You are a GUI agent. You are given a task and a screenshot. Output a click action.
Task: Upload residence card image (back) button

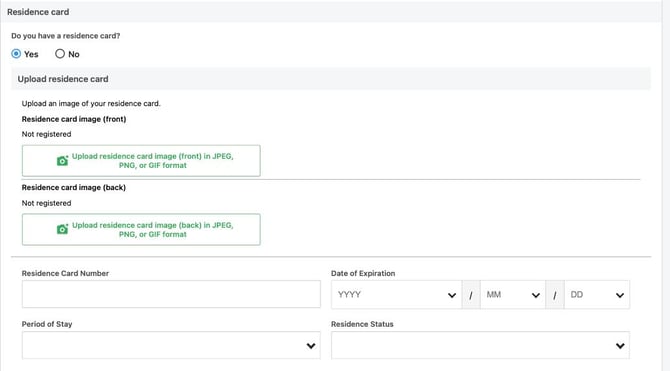point(141,230)
